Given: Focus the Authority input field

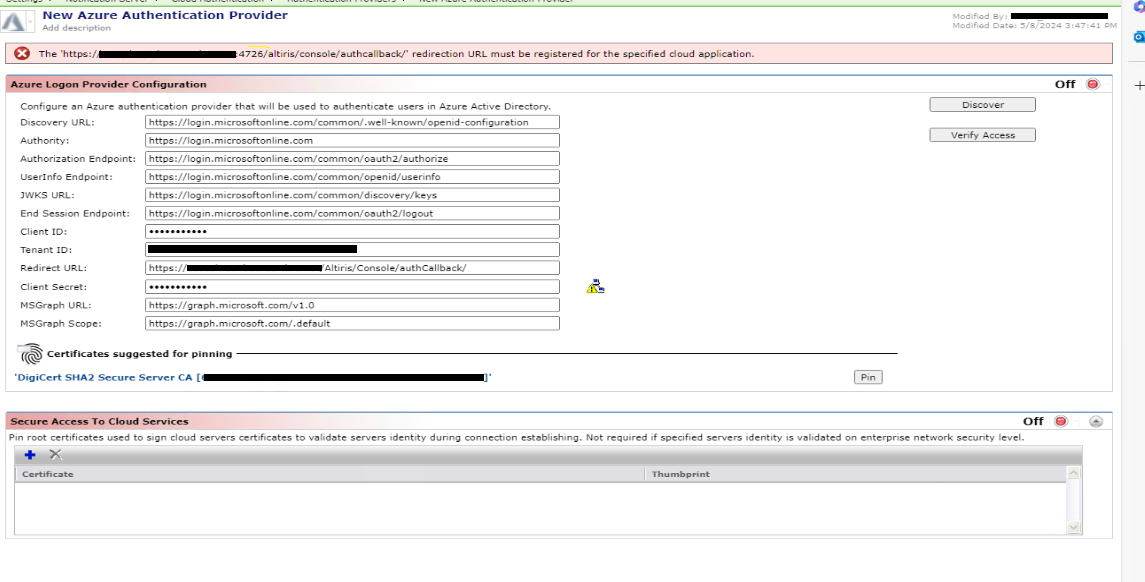Looking at the screenshot, I should click(x=352, y=140).
